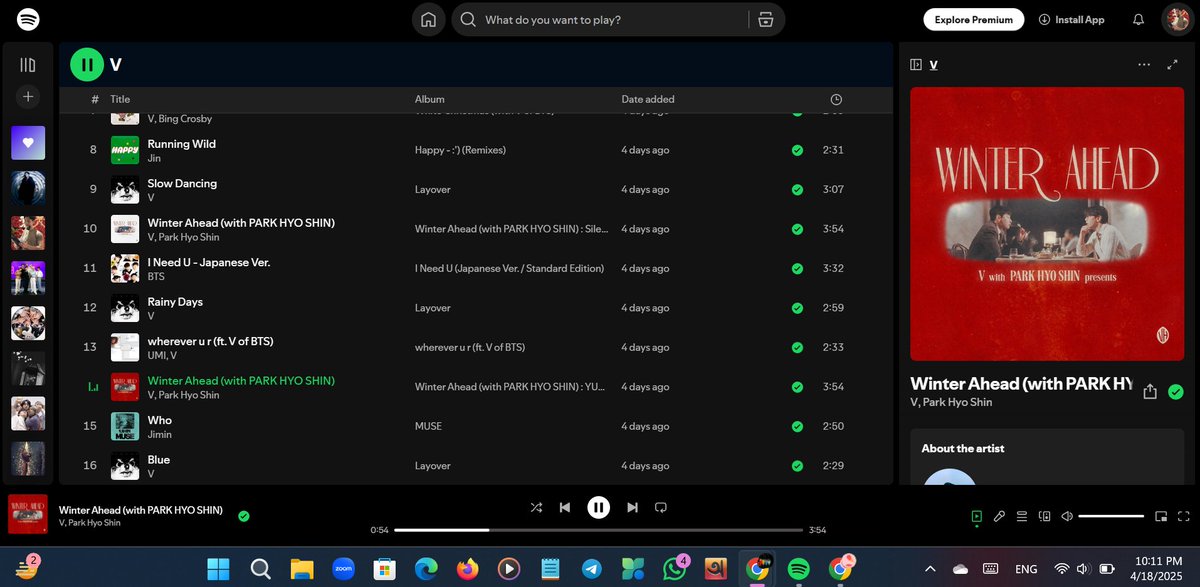The image size is (1200, 587).
Task: Toggle liked checkmark beside bottom bar song title
Action: [244, 516]
